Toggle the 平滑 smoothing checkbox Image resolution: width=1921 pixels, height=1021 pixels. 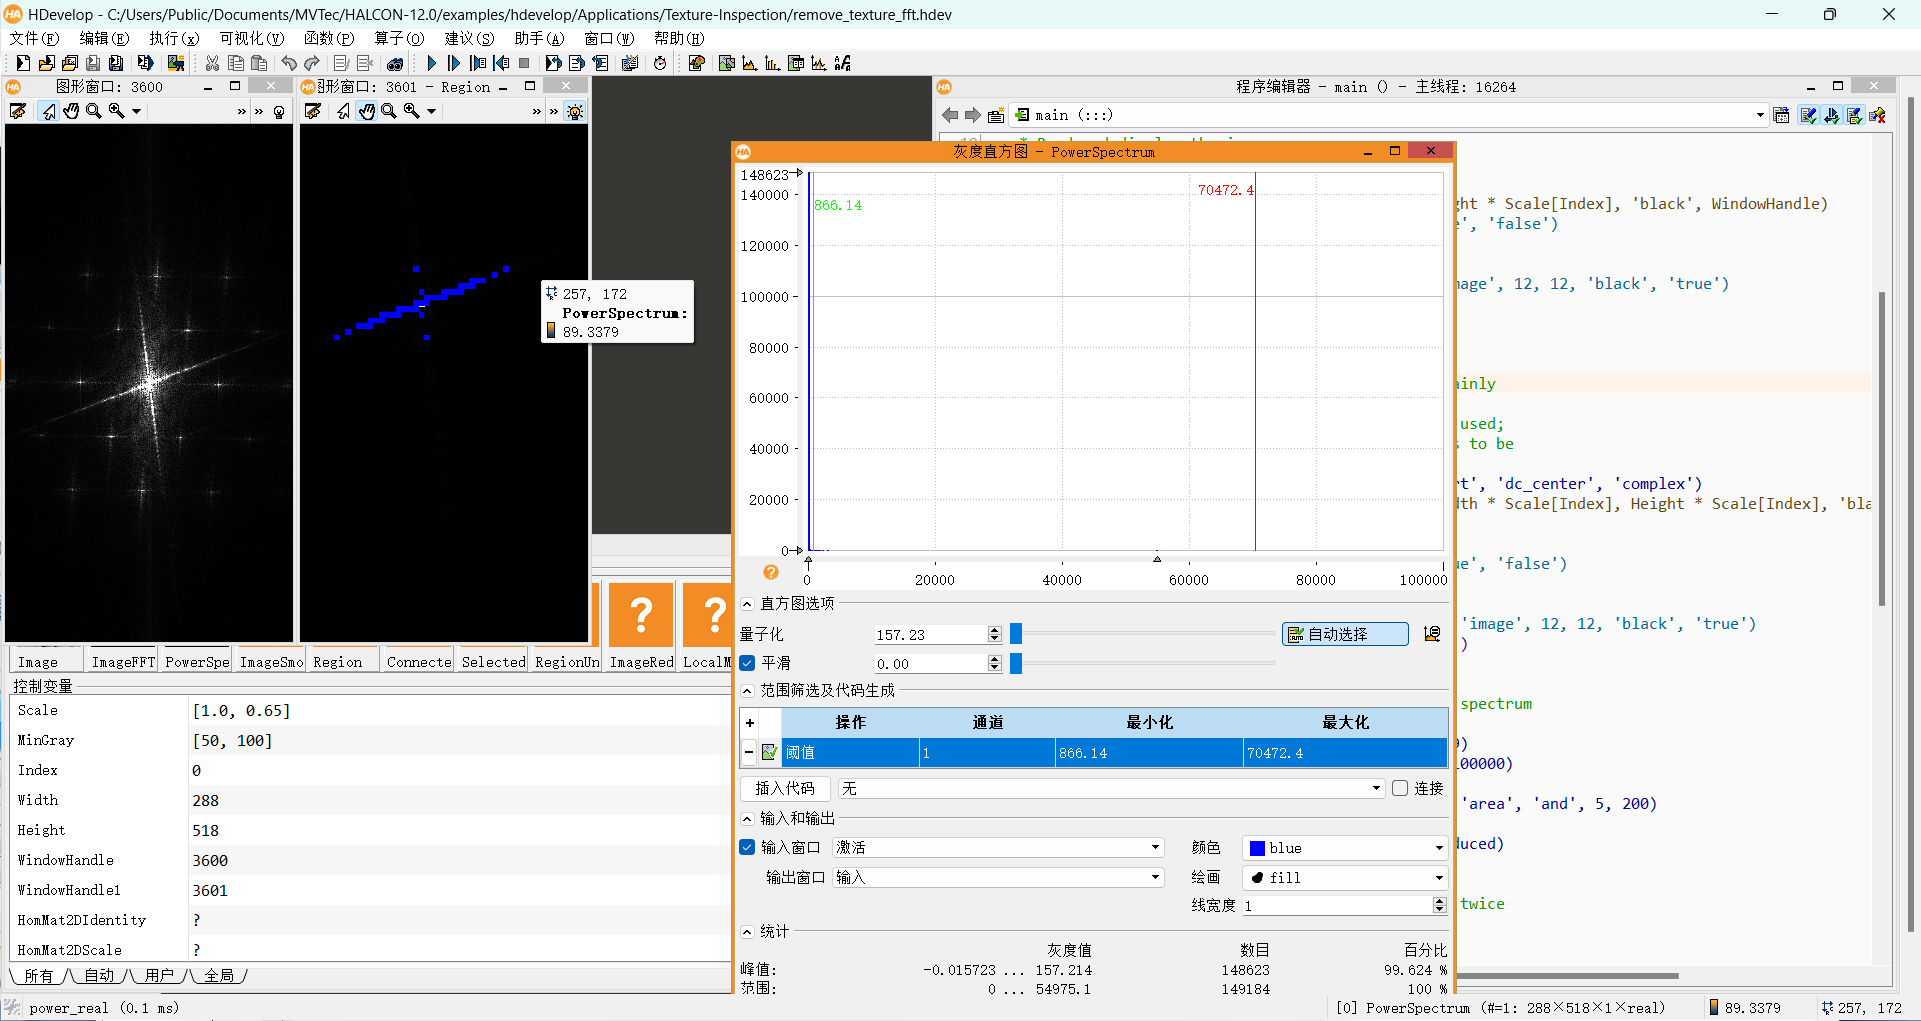[x=748, y=663]
